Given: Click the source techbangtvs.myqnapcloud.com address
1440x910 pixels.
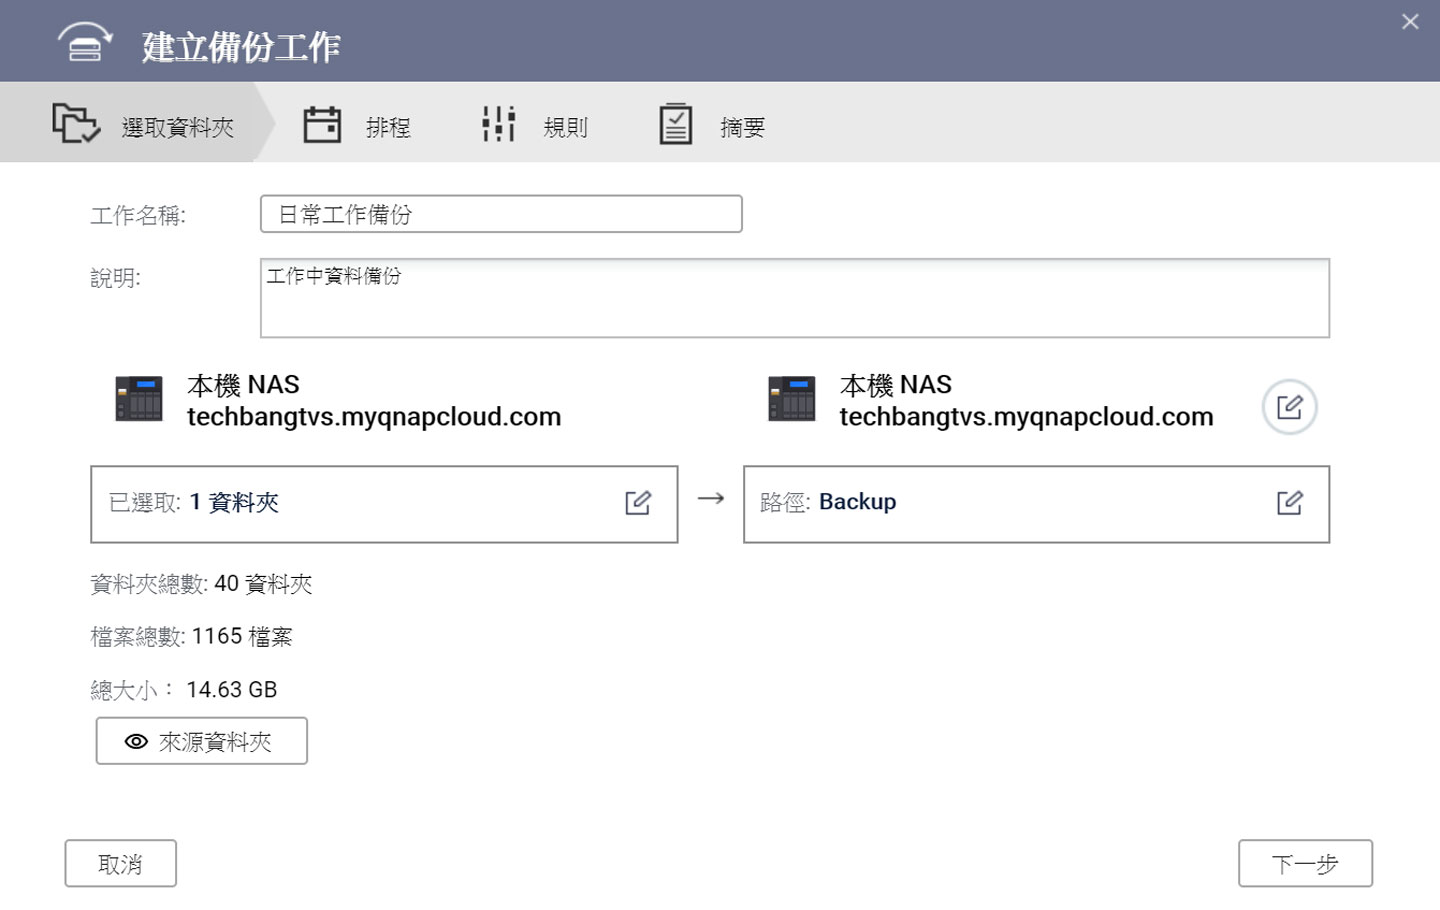Looking at the screenshot, I should coord(374,417).
